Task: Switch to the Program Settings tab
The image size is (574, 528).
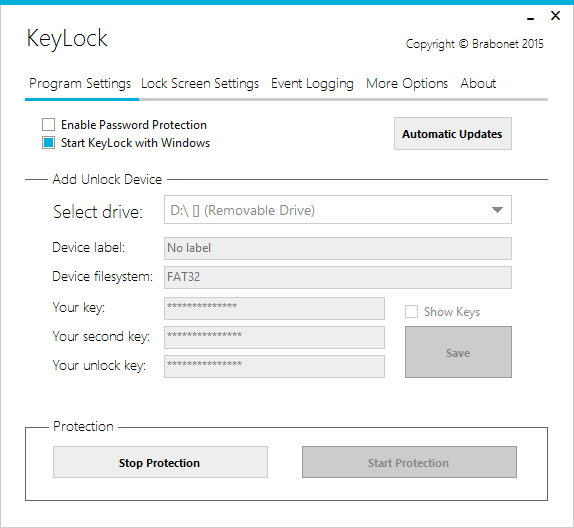Action: point(80,84)
